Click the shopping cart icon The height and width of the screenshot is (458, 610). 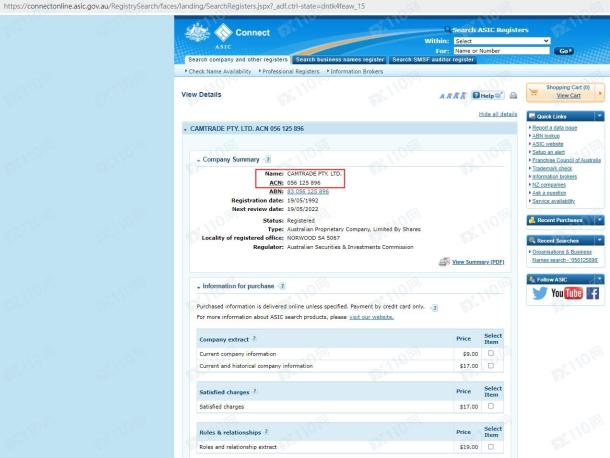(x=534, y=92)
